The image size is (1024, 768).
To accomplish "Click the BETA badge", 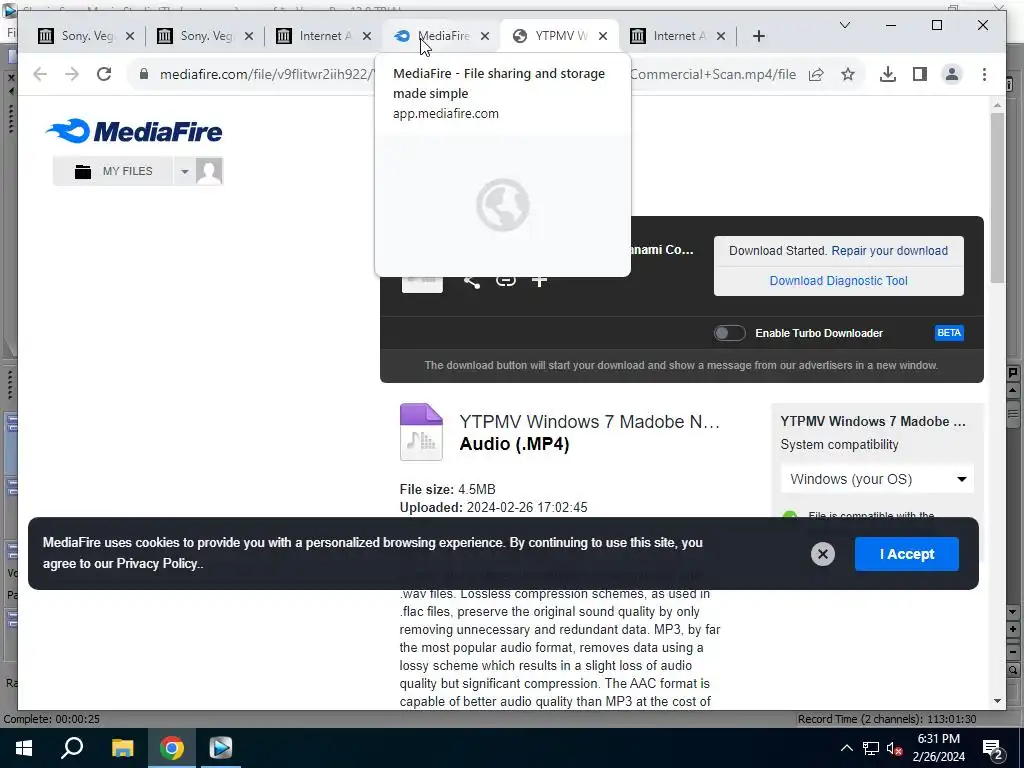I will click(949, 333).
